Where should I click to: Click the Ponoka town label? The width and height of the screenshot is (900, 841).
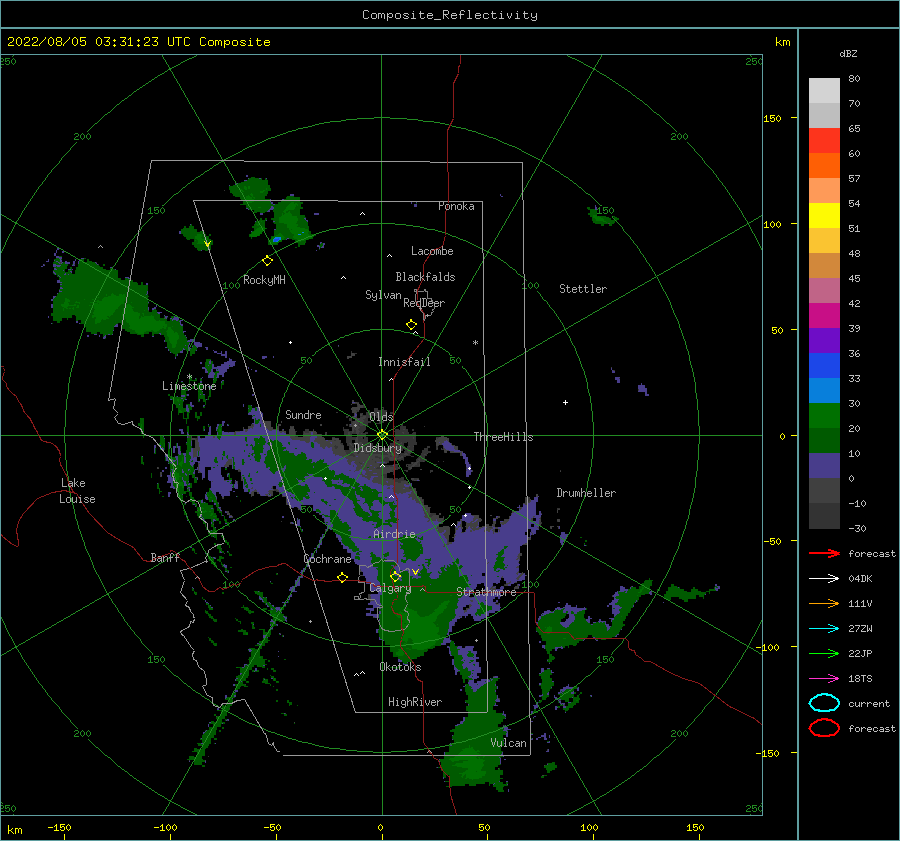click(x=456, y=206)
